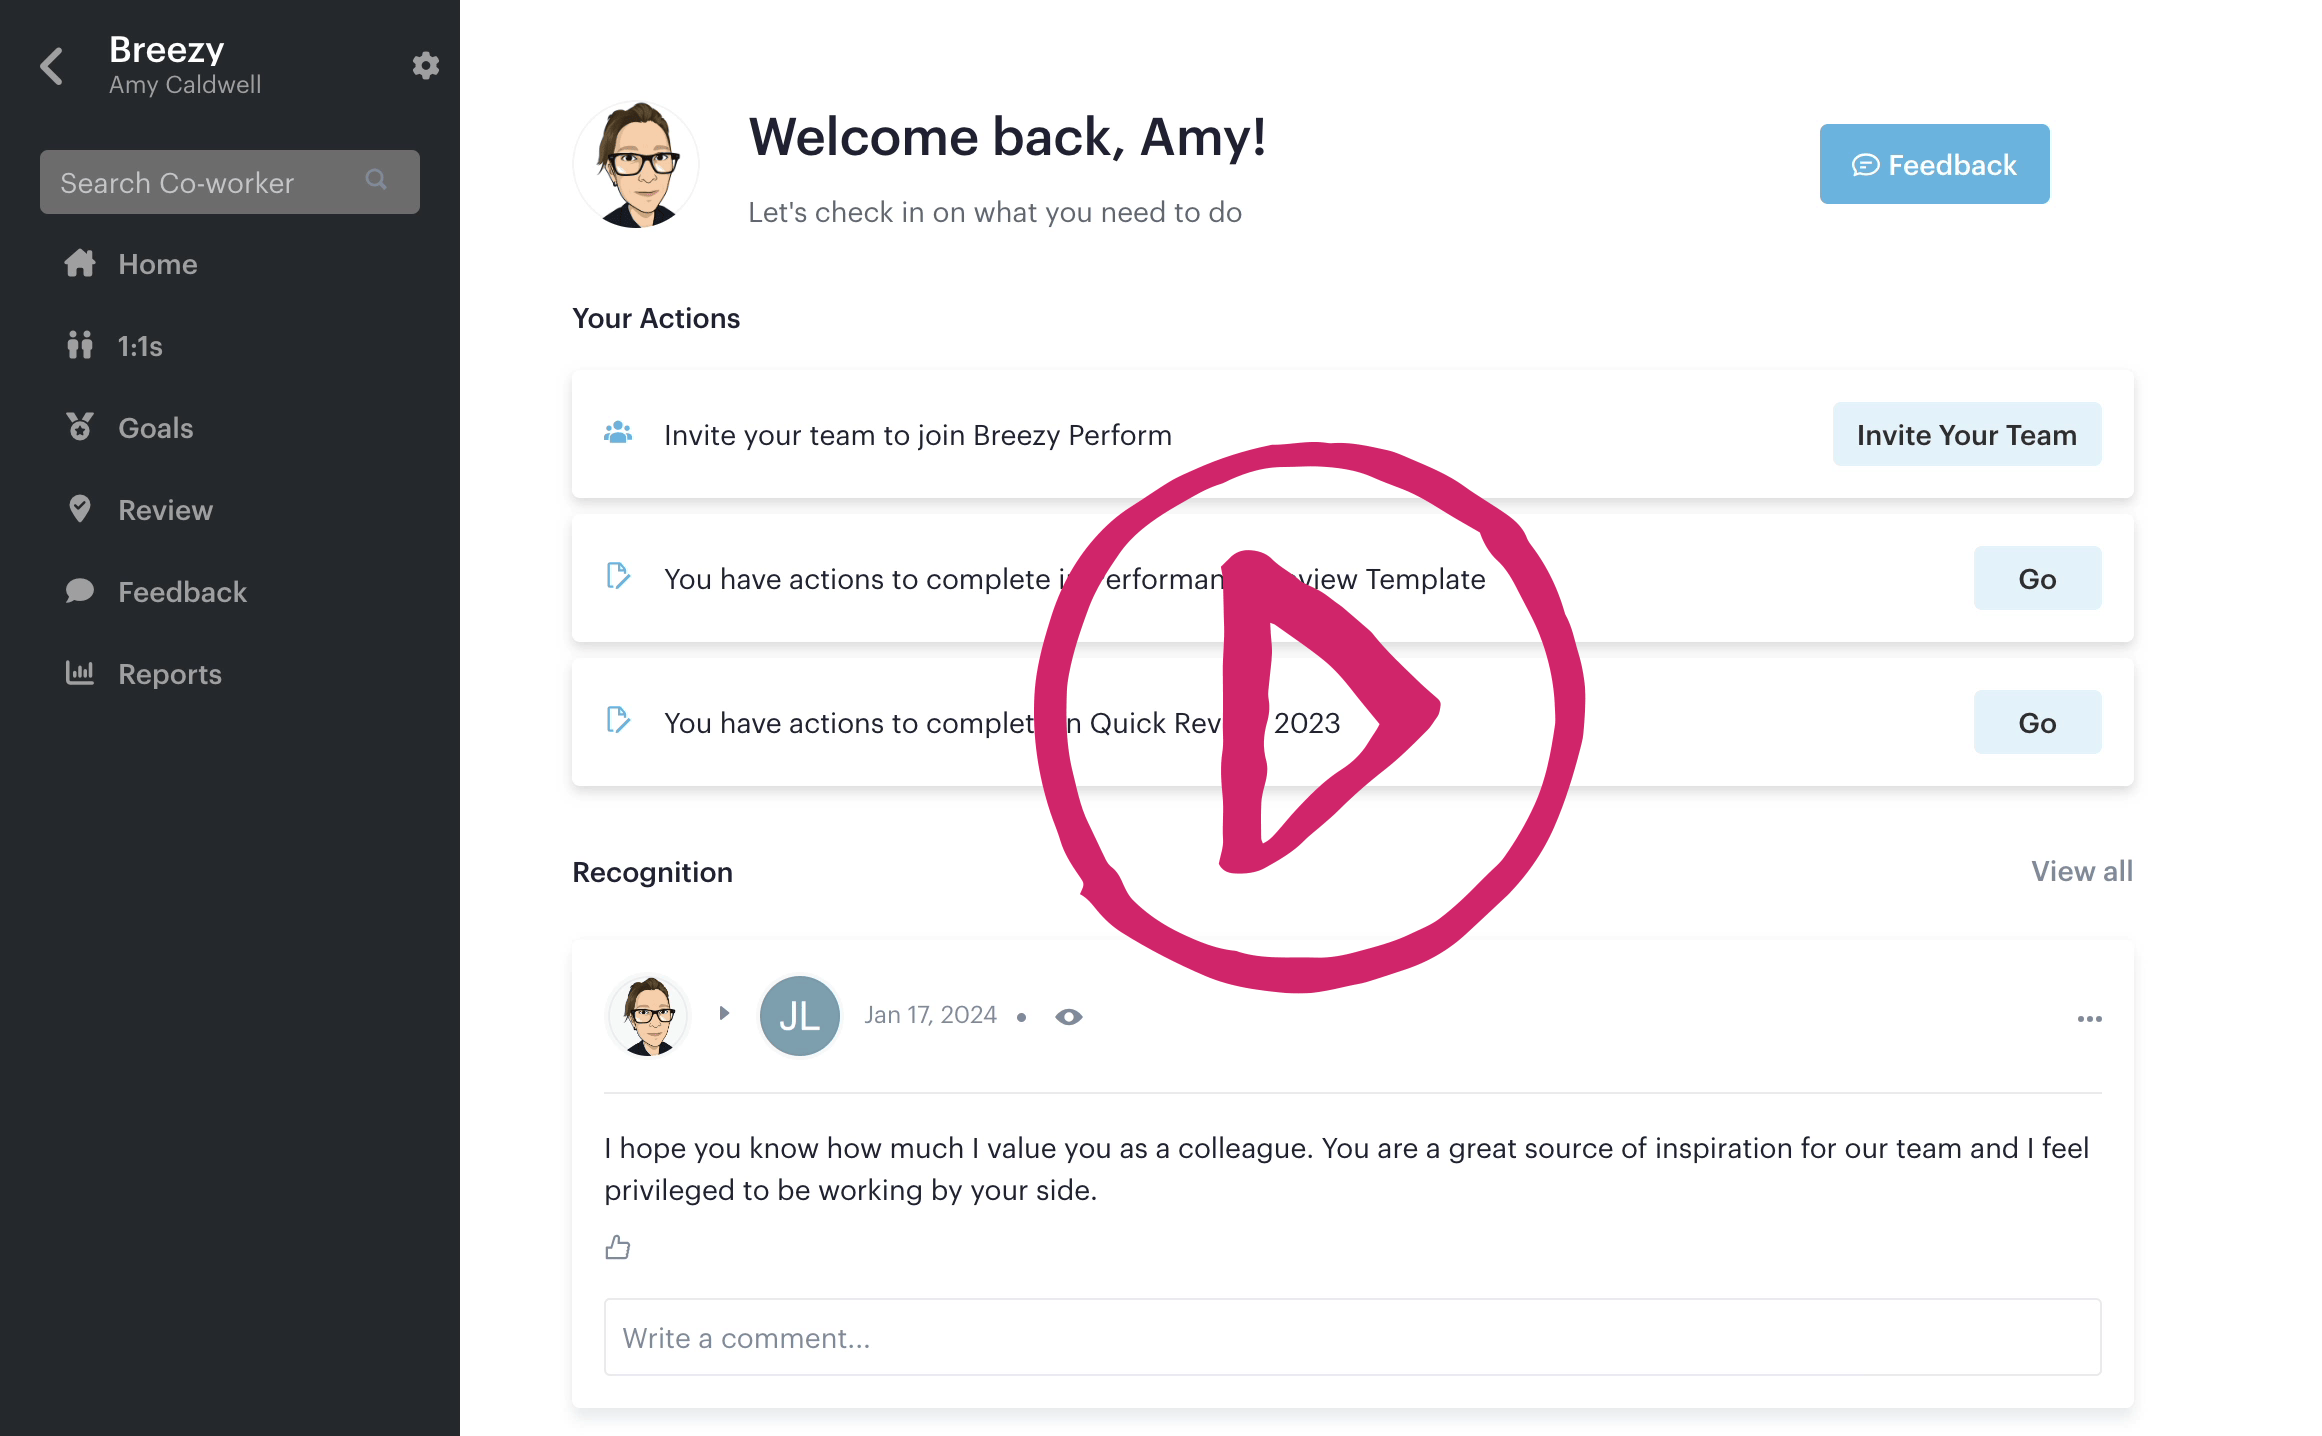
Task: Select the Reports bar-chart icon
Action: point(81,673)
